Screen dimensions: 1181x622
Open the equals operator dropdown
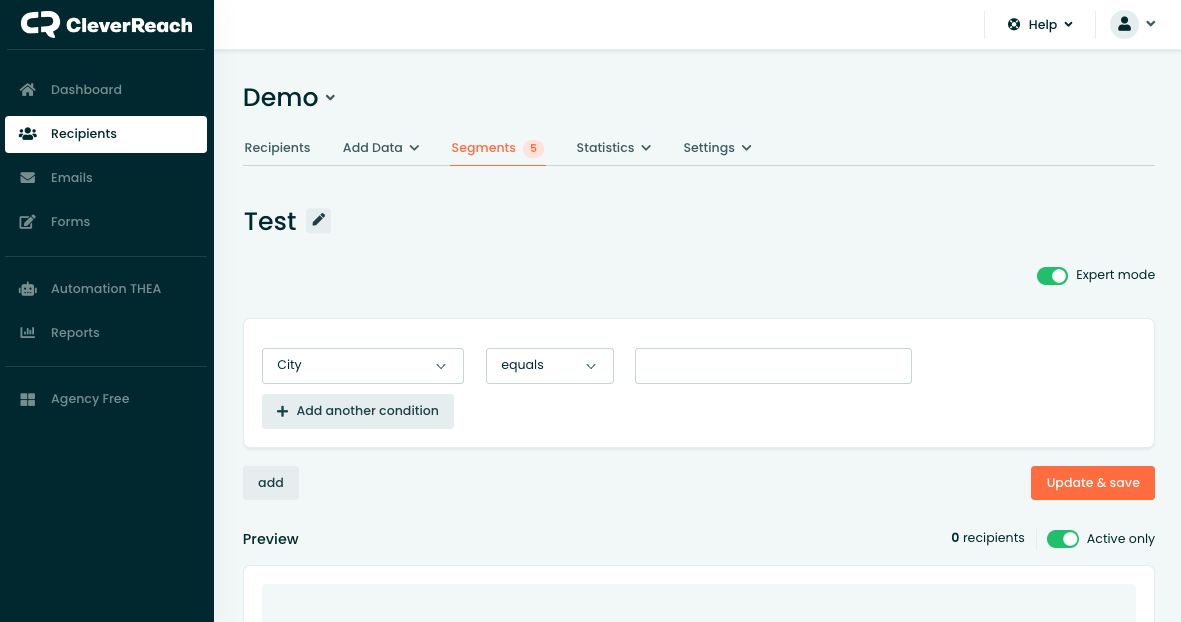pyautogui.click(x=549, y=366)
